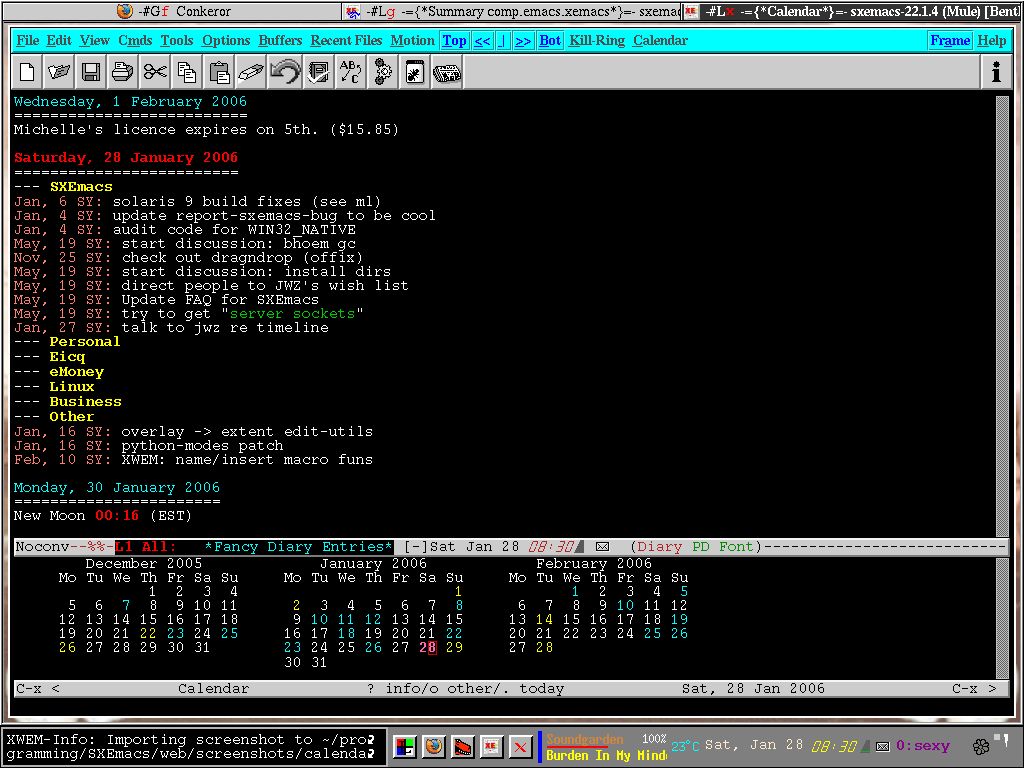Image resolution: width=1024 pixels, height=768 pixels.
Task: Click the copy documents toolbar icon
Action: pos(187,72)
